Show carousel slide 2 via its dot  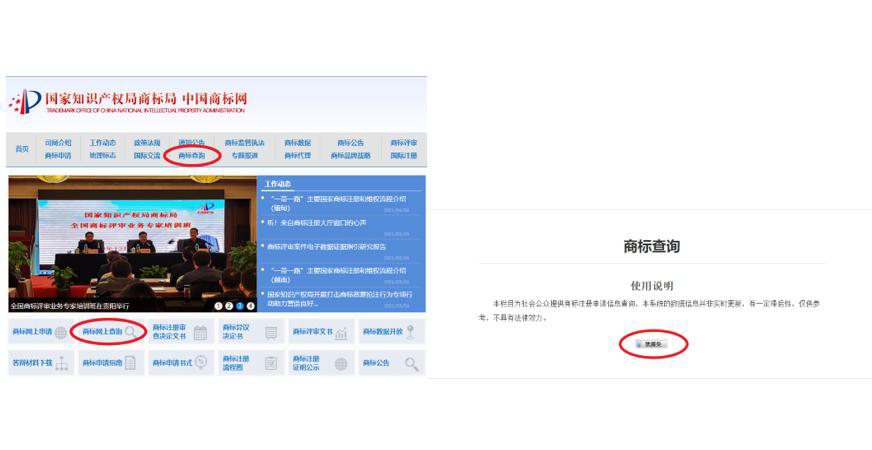pyautogui.click(x=229, y=306)
